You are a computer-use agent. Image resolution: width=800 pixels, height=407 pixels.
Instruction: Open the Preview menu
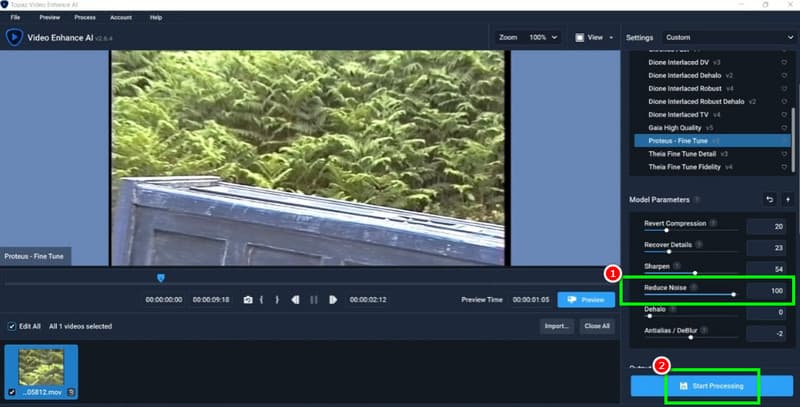[49, 17]
